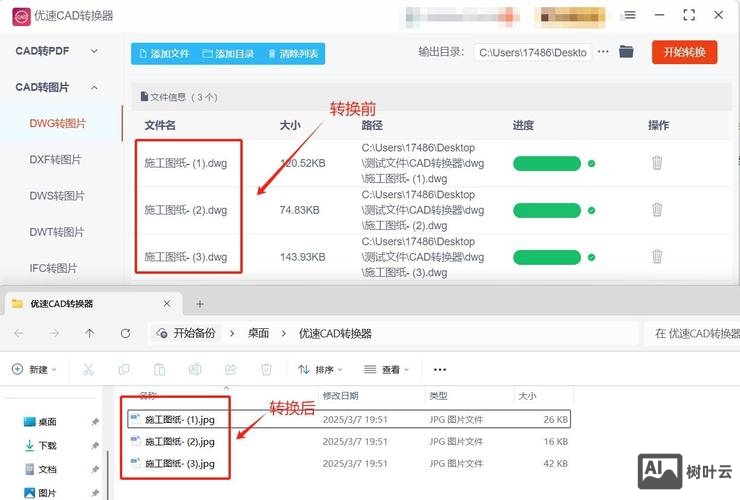
Task: Open the 查看 view dropdown
Action: [x=387, y=369]
